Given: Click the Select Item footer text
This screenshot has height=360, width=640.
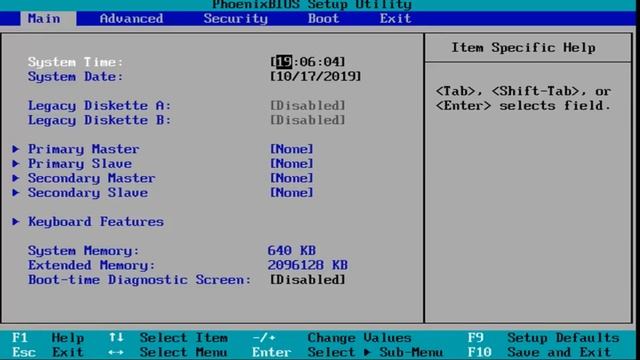Looking at the screenshot, I should point(184,338).
